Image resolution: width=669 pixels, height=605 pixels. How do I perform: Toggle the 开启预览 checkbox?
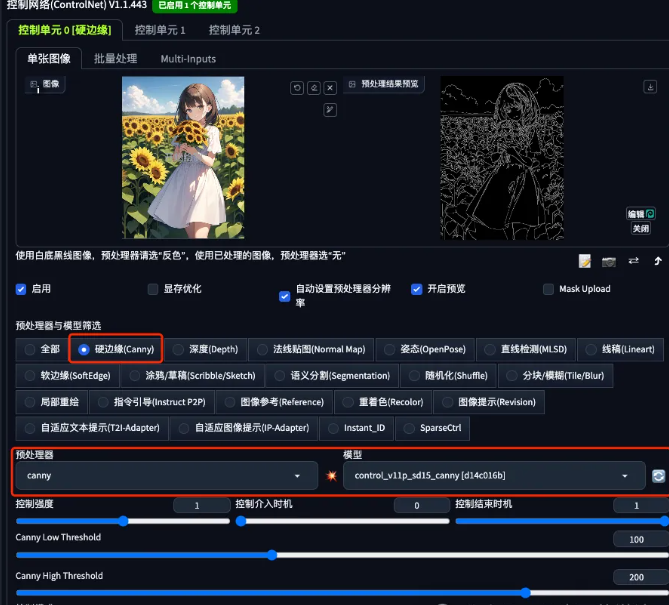[x=416, y=289]
